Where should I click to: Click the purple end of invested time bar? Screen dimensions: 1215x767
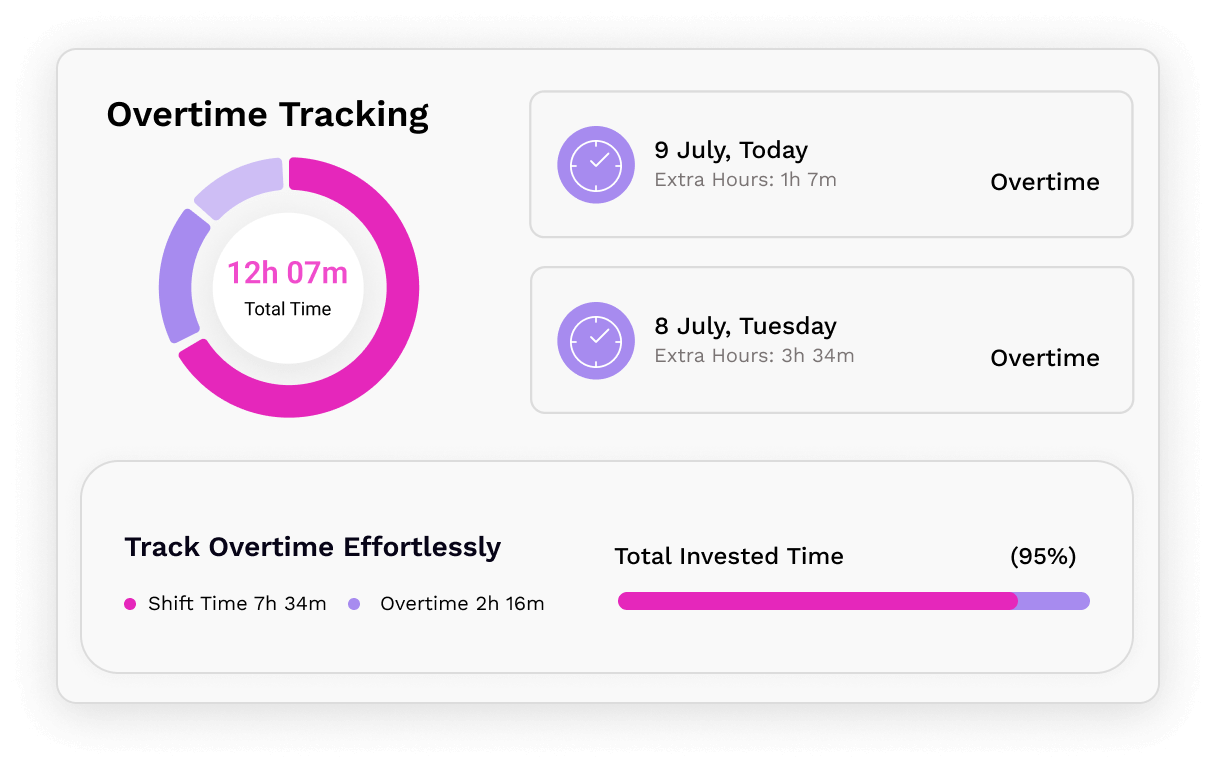[1055, 601]
